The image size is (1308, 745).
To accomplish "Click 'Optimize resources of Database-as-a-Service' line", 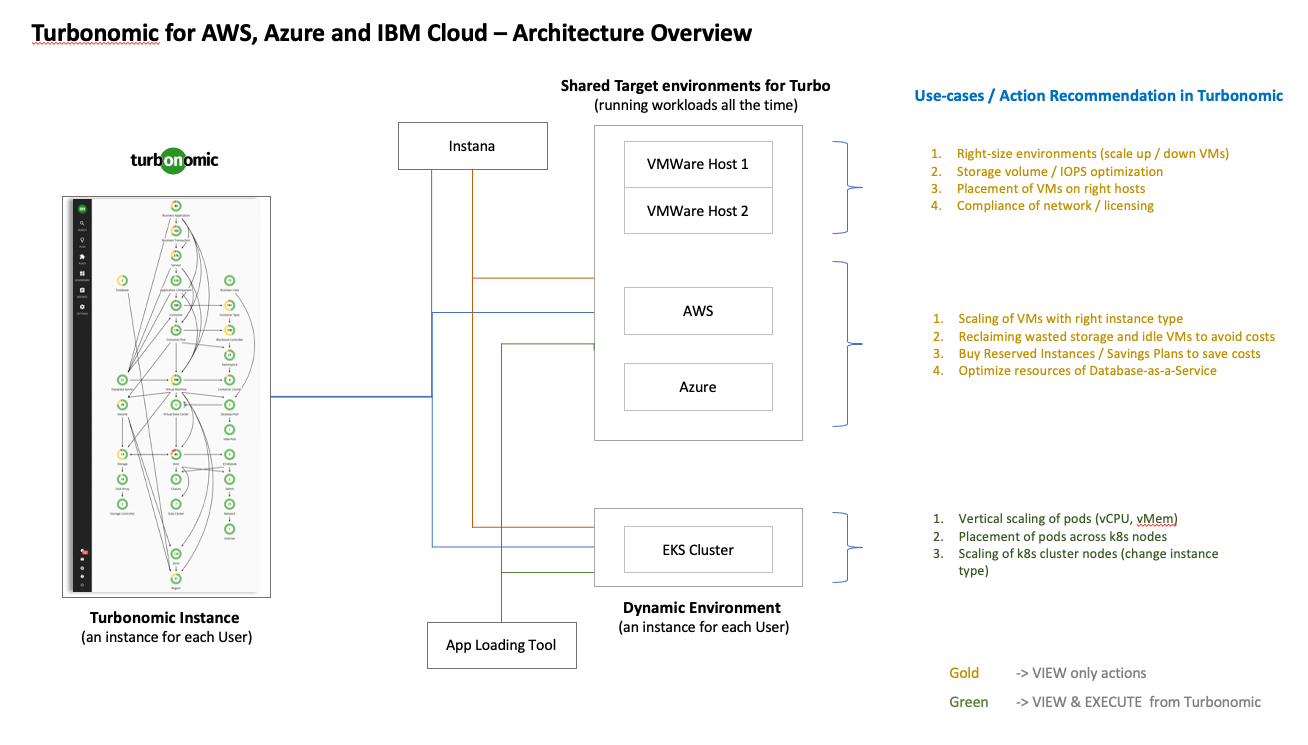I will tap(1088, 371).
